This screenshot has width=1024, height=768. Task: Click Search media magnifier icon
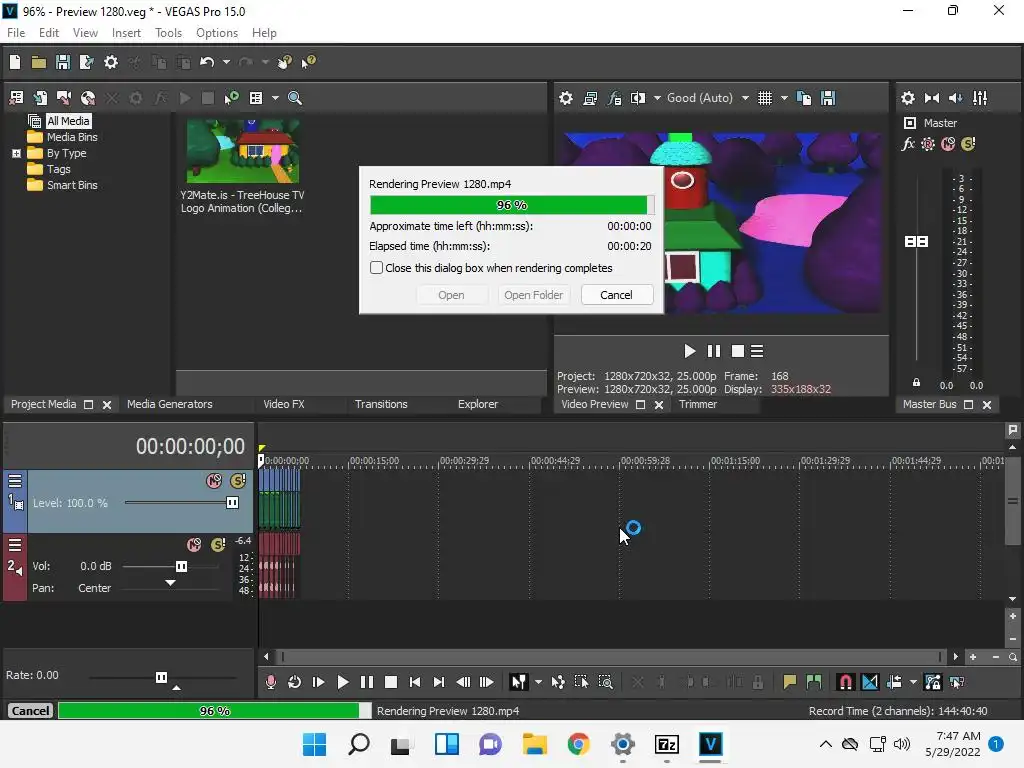click(295, 98)
